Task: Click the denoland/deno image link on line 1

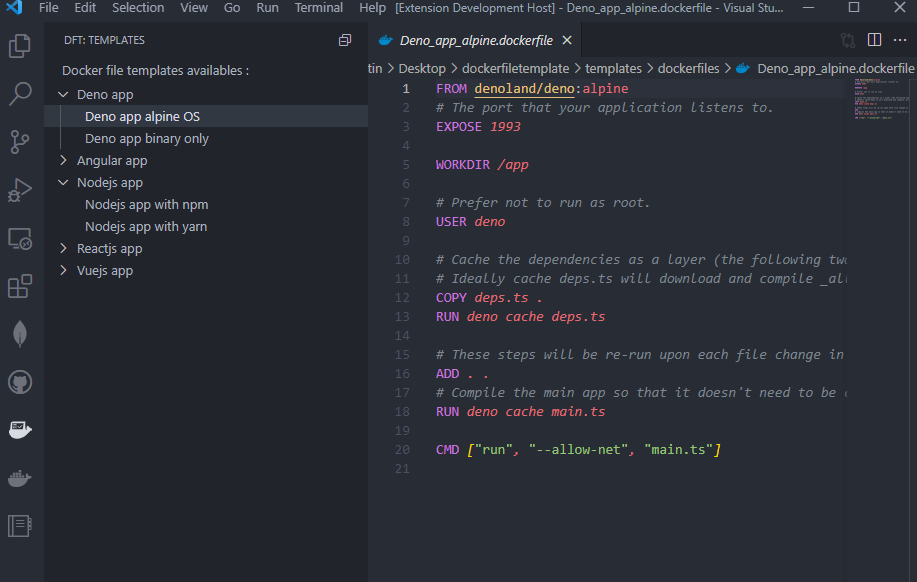Action: click(525, 88)
